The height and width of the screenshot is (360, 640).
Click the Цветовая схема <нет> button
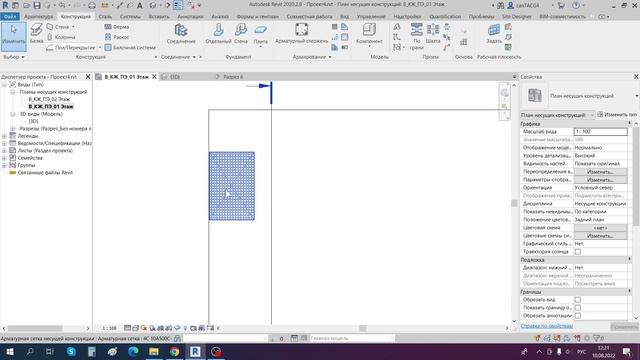(600, 228)
